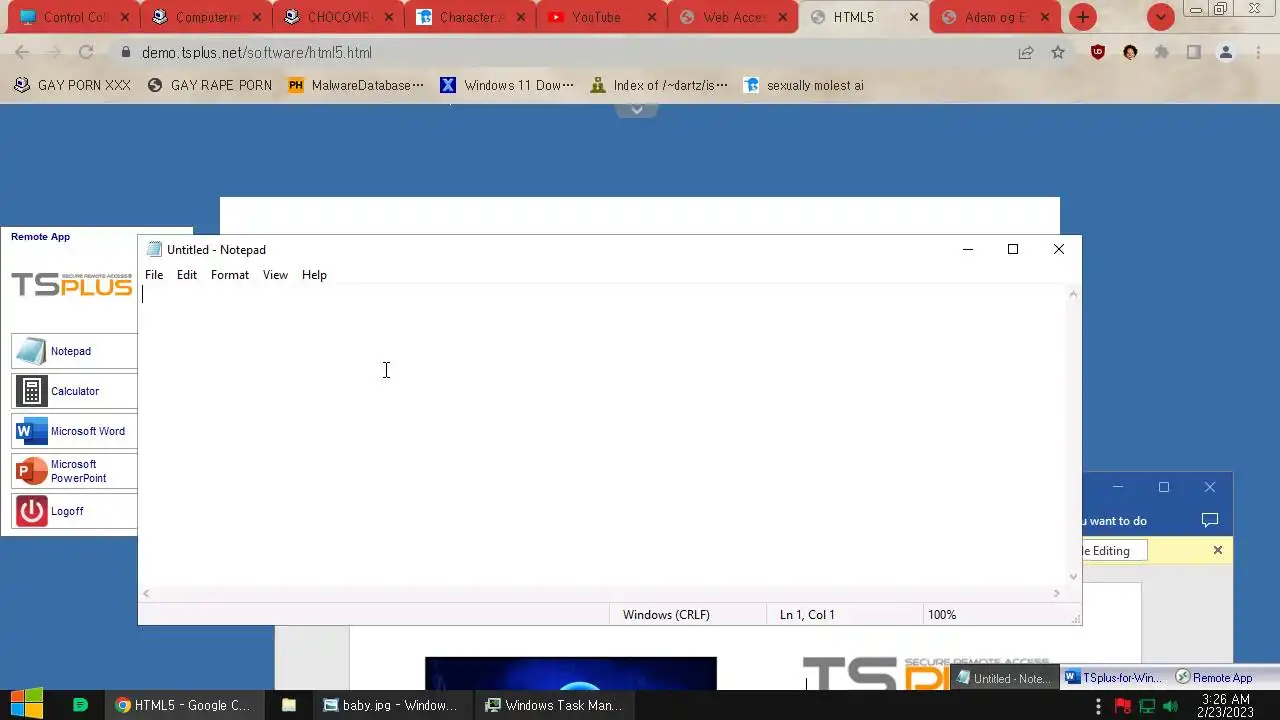Open the Index of /~dartz bookmark
This screenshot has height=720, width=1280.
659,85
